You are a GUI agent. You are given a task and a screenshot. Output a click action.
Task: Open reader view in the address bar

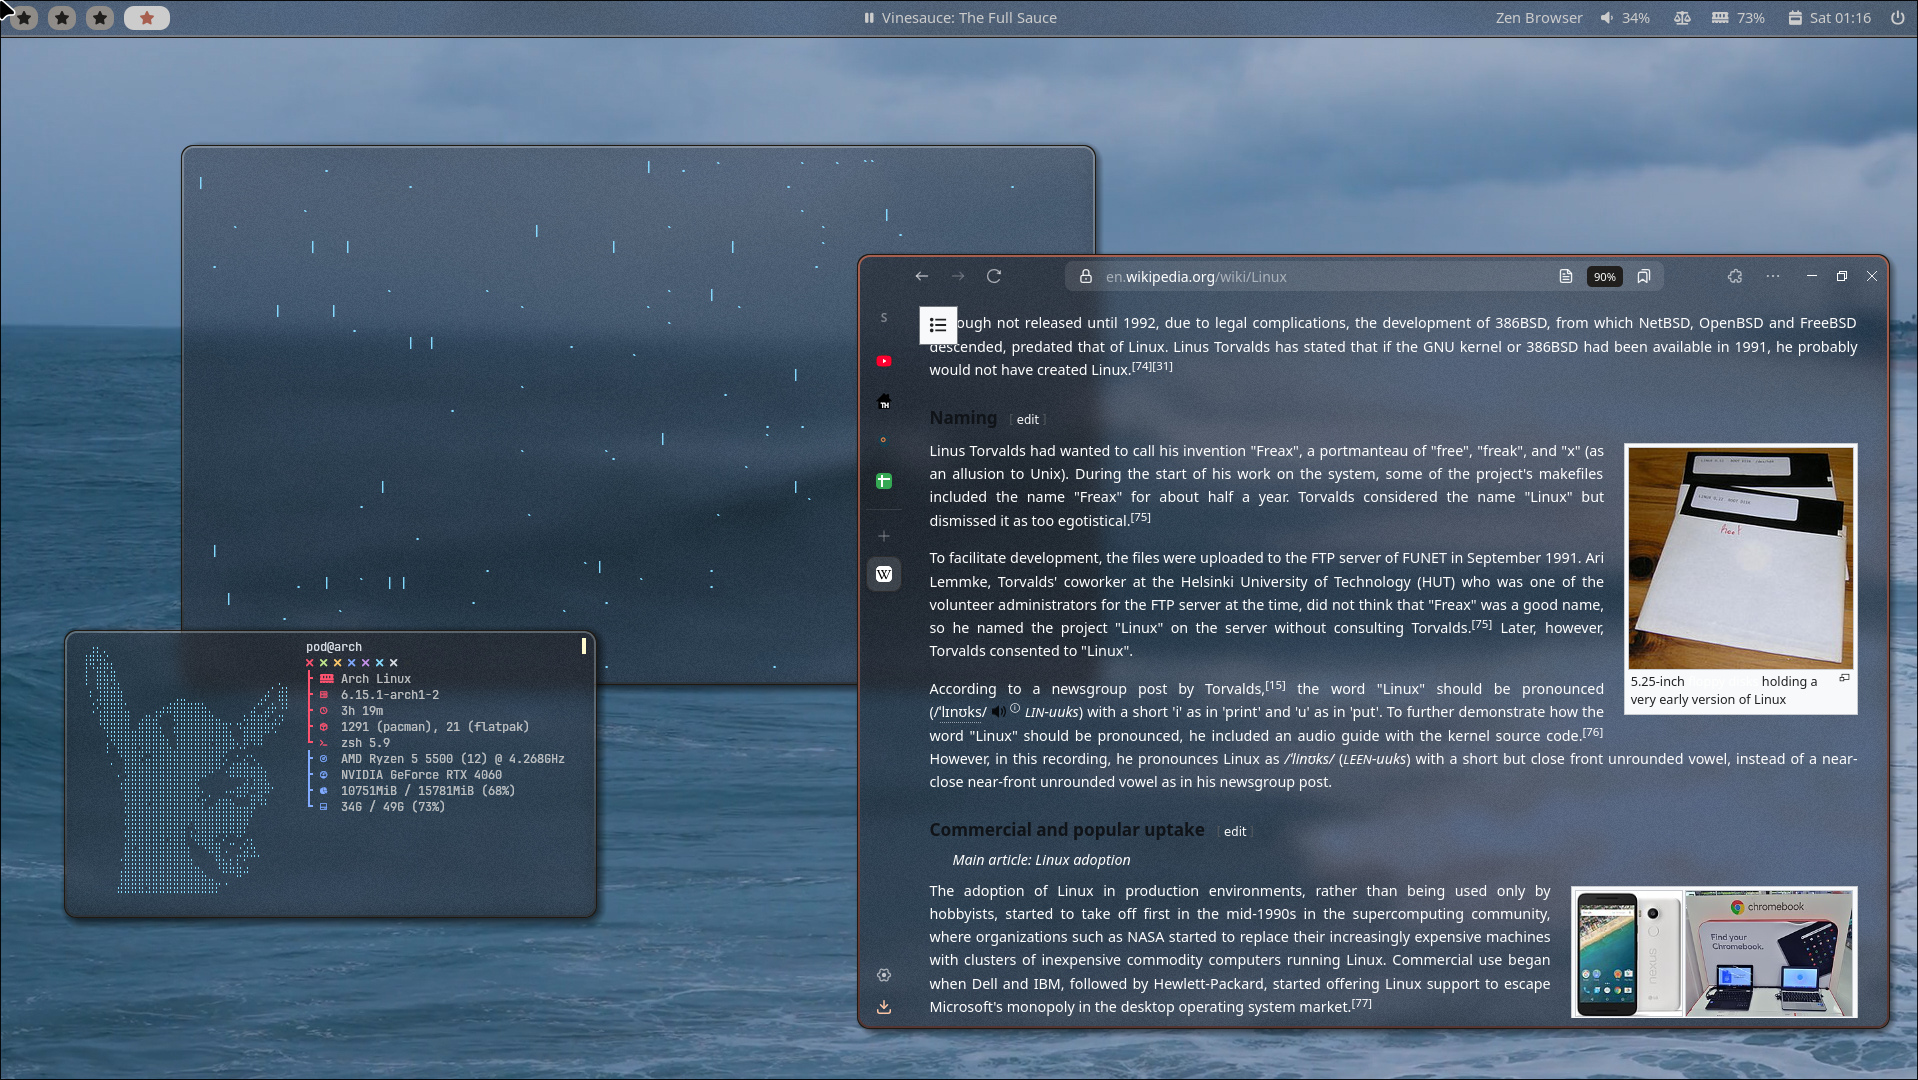coord(1565,277)
